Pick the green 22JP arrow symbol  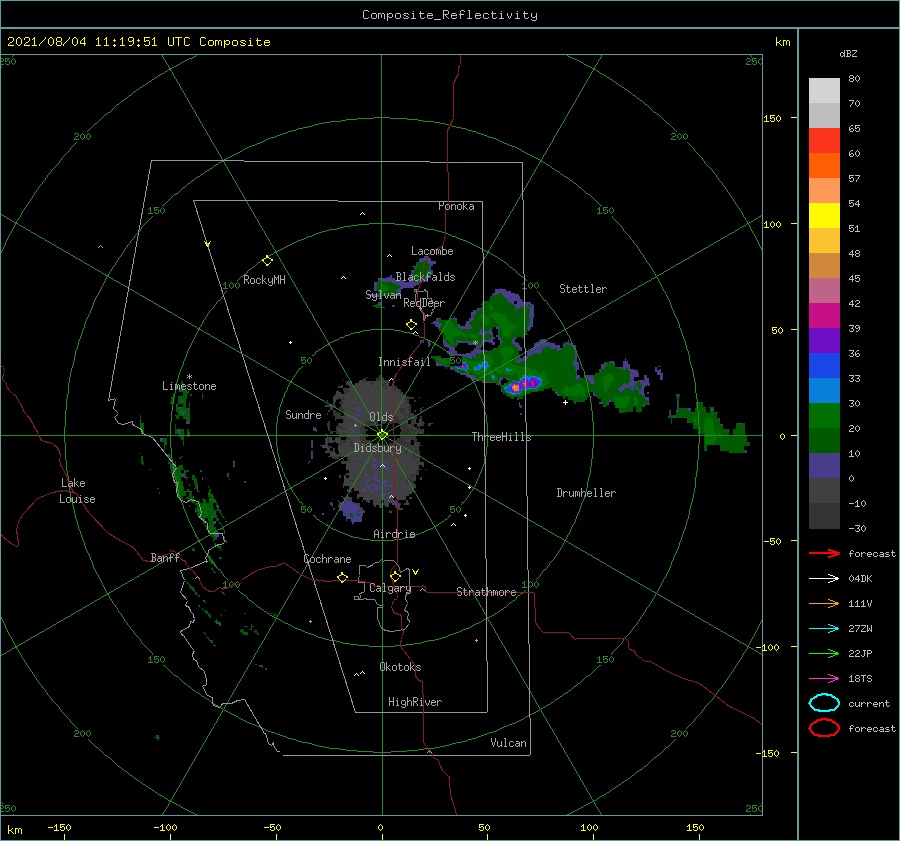pyautogui.click(x=824, y=653)
